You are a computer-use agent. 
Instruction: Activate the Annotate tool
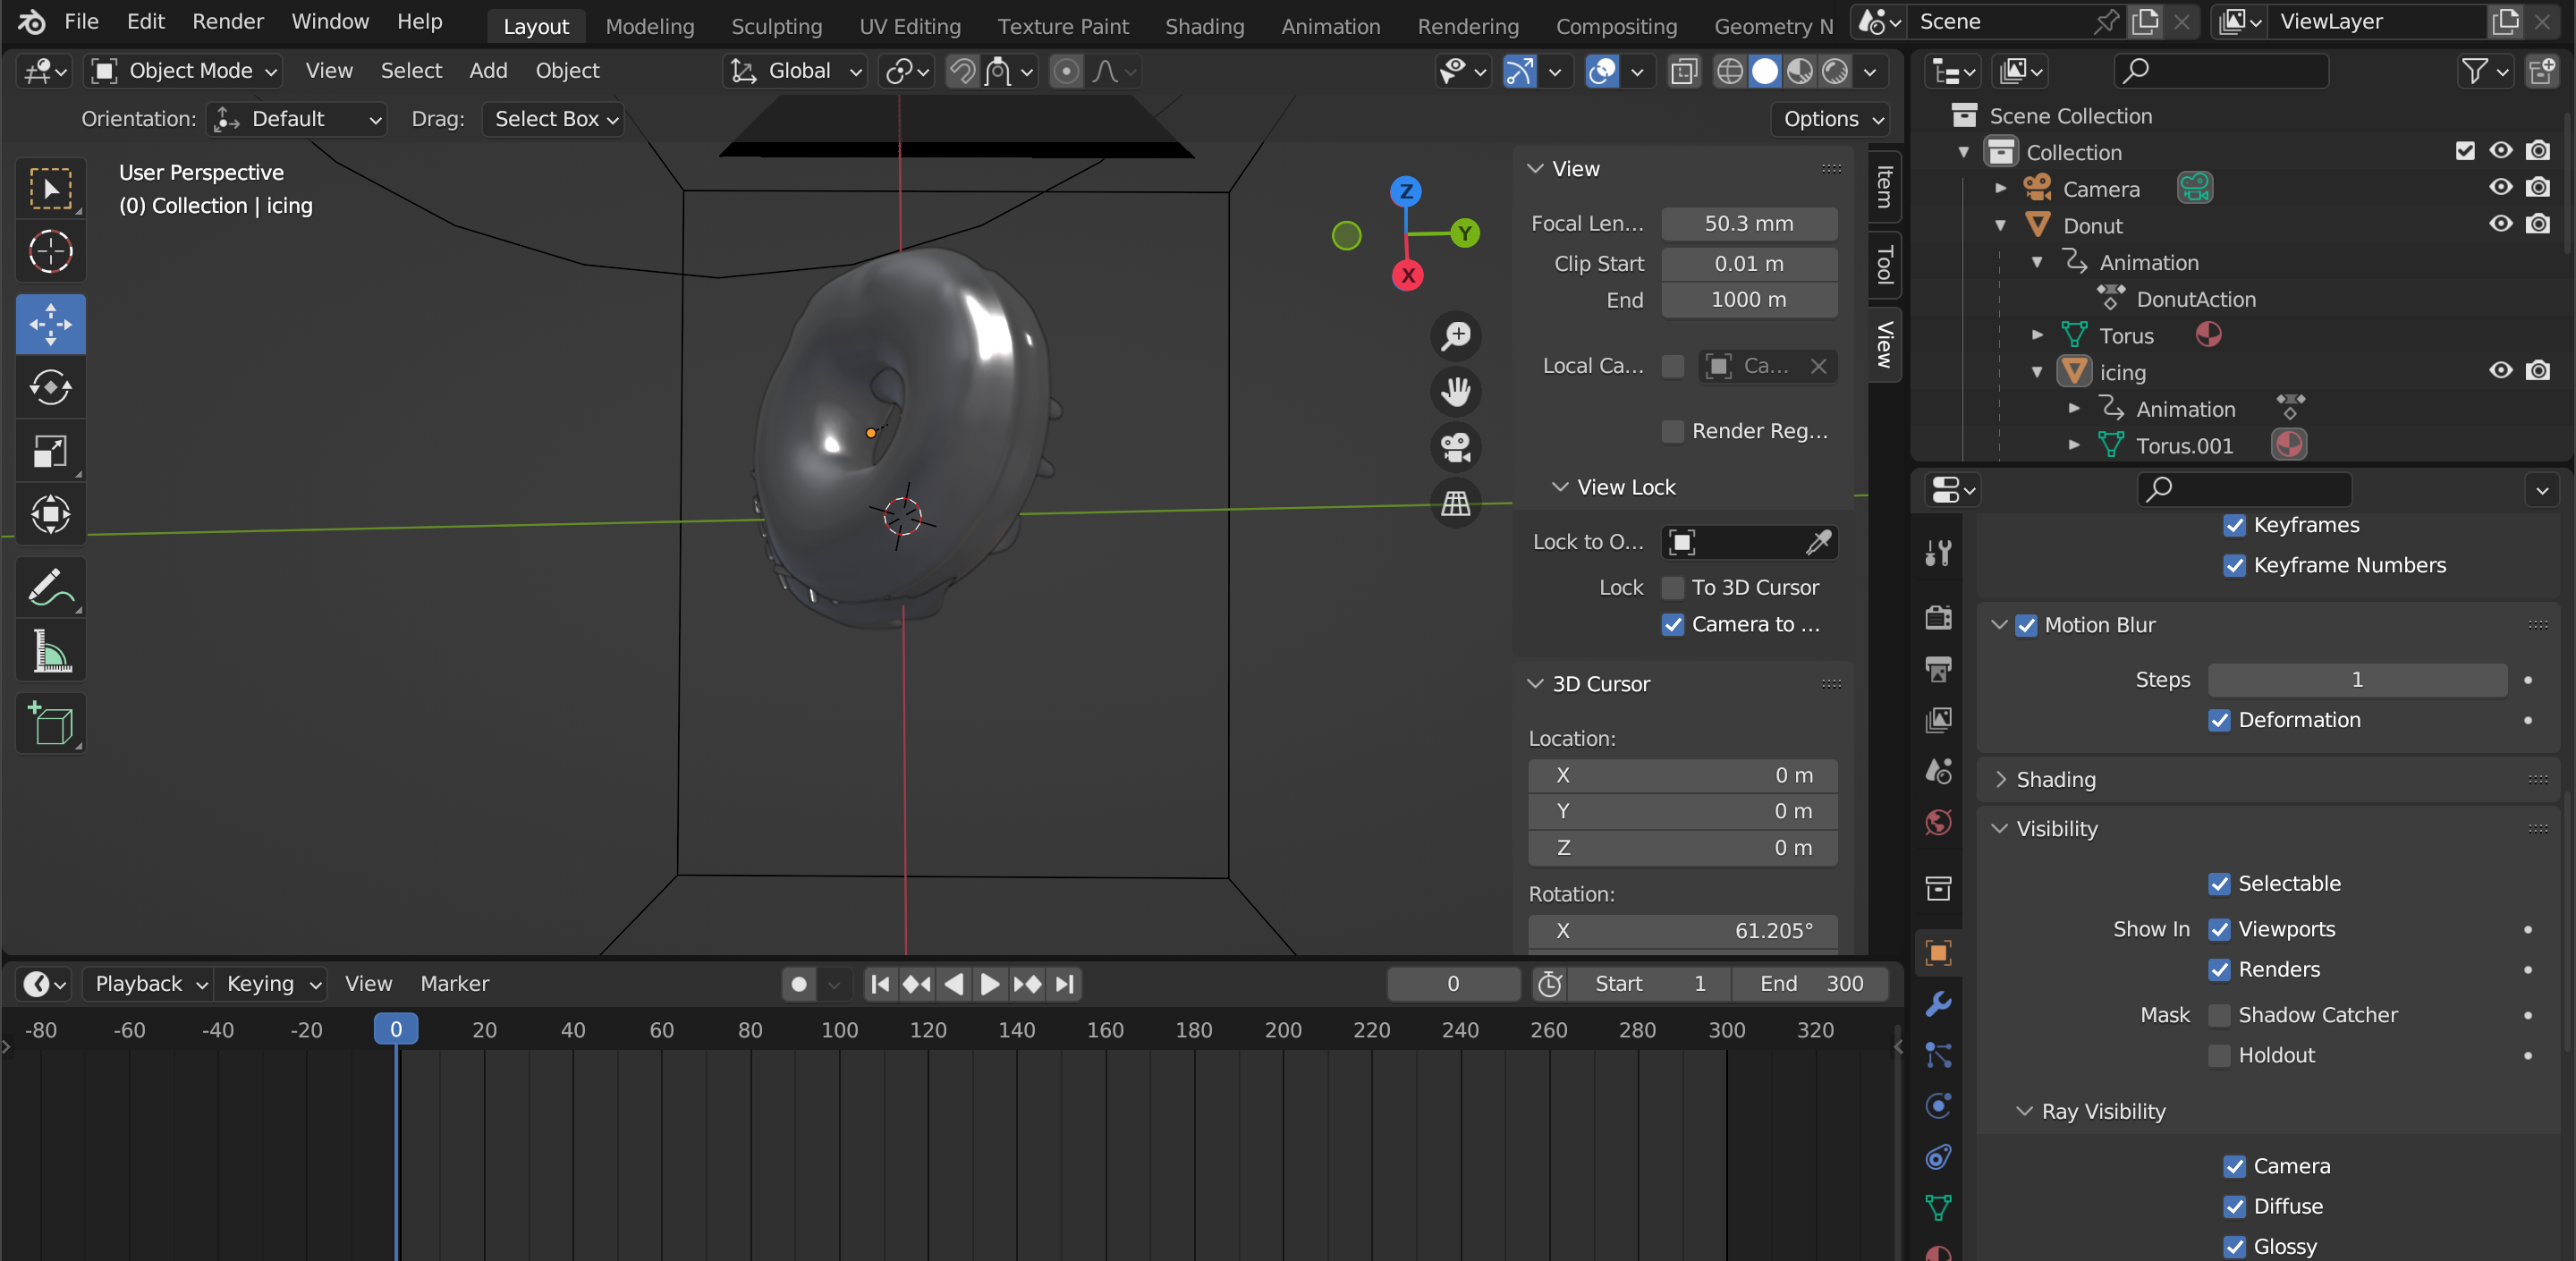pos(50,587)
